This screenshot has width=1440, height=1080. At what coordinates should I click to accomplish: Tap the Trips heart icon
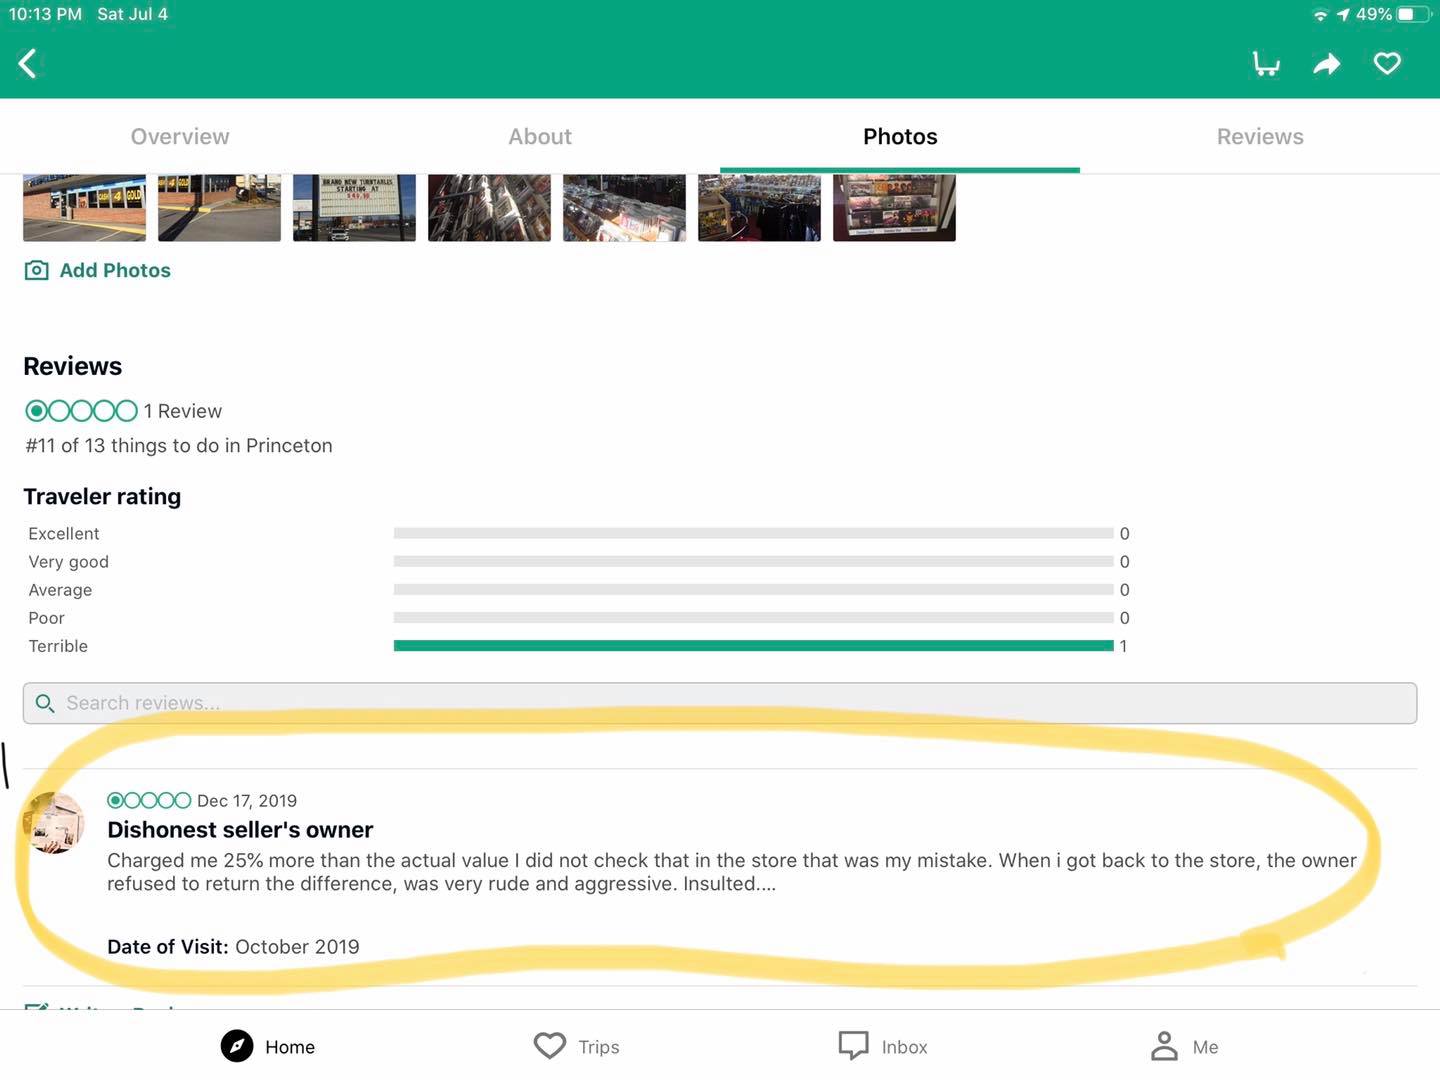click(x=550, y=1046)
